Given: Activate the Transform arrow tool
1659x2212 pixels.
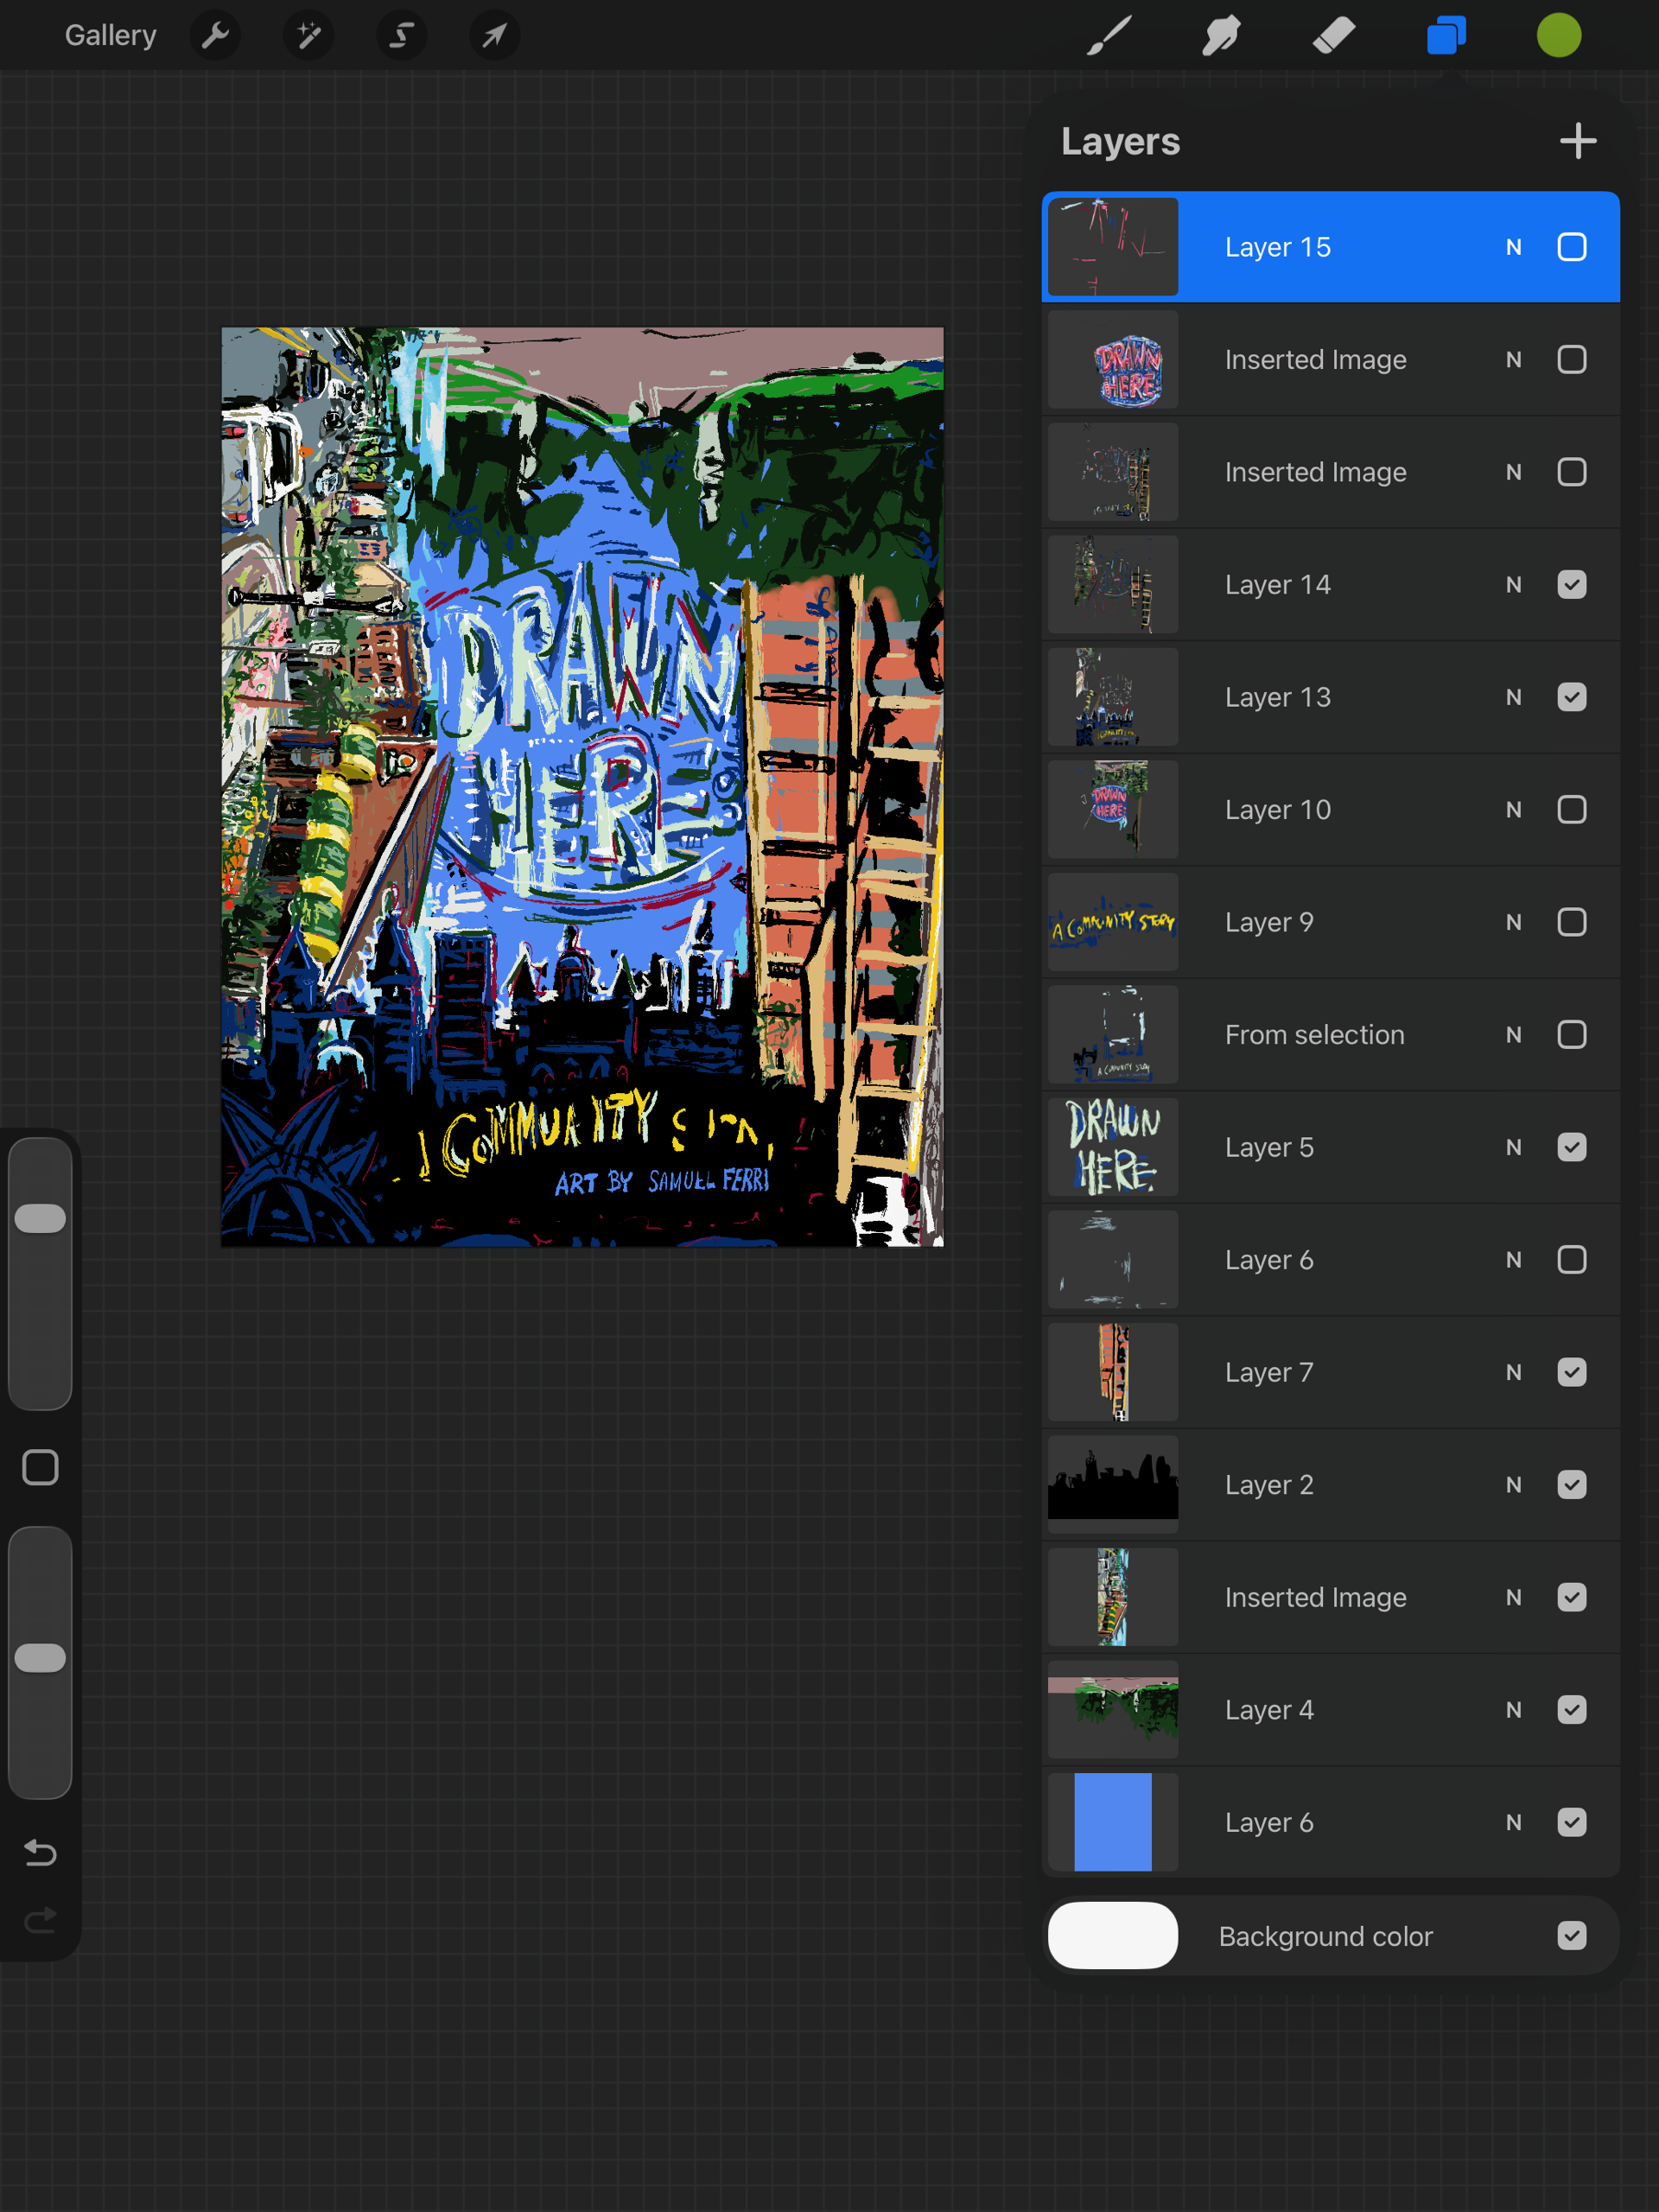Looking at the screenshot, I should point(494,36).
